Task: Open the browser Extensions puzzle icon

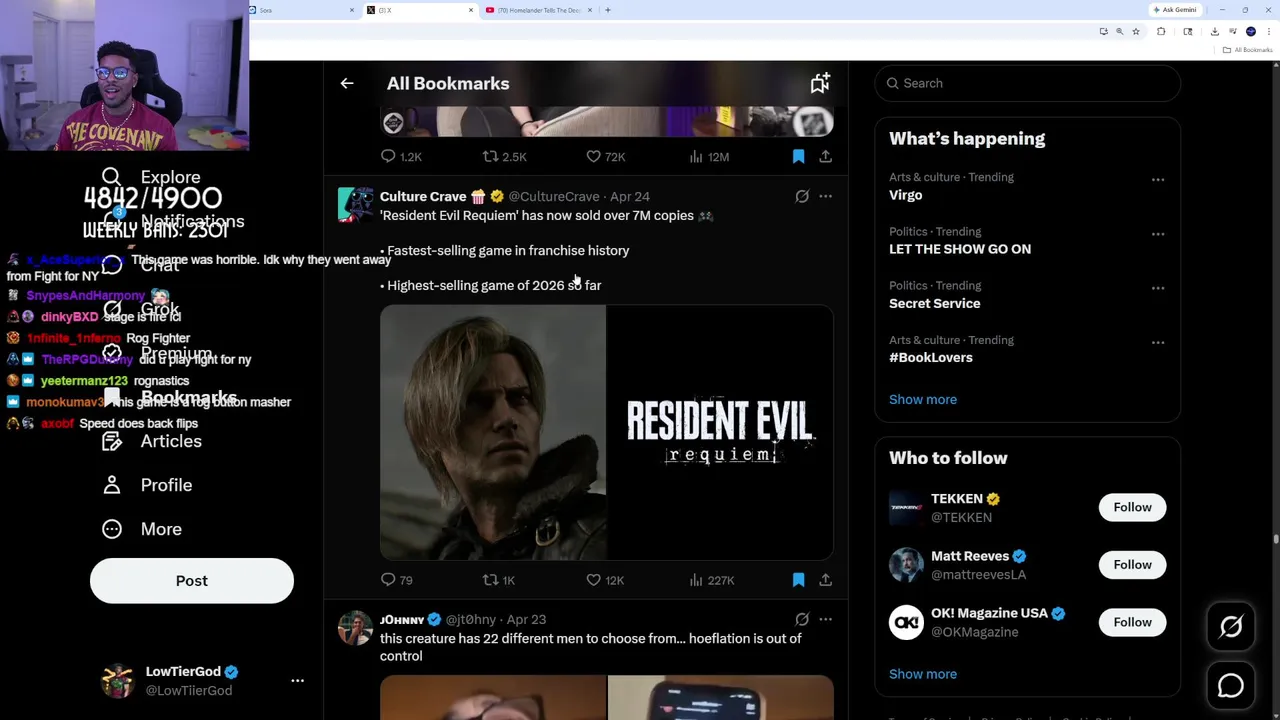Action: click(x=1161, y=32)
